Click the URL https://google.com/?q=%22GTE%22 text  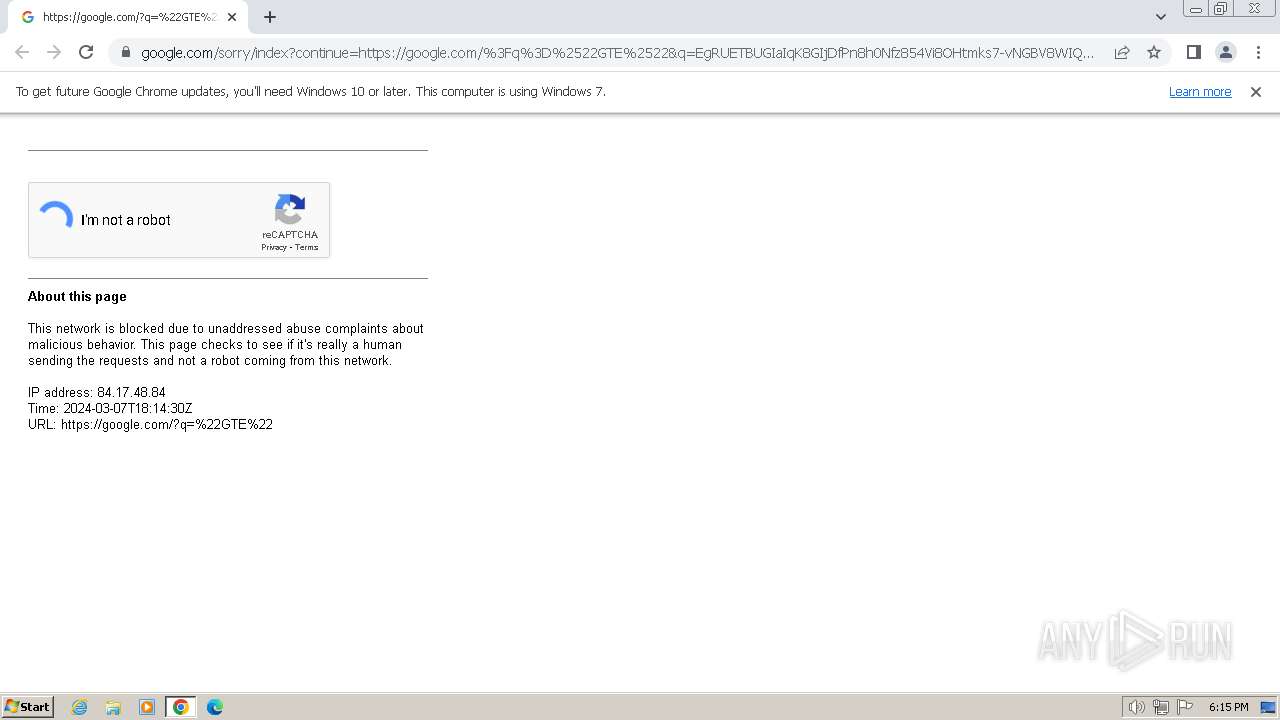point(150,425)
